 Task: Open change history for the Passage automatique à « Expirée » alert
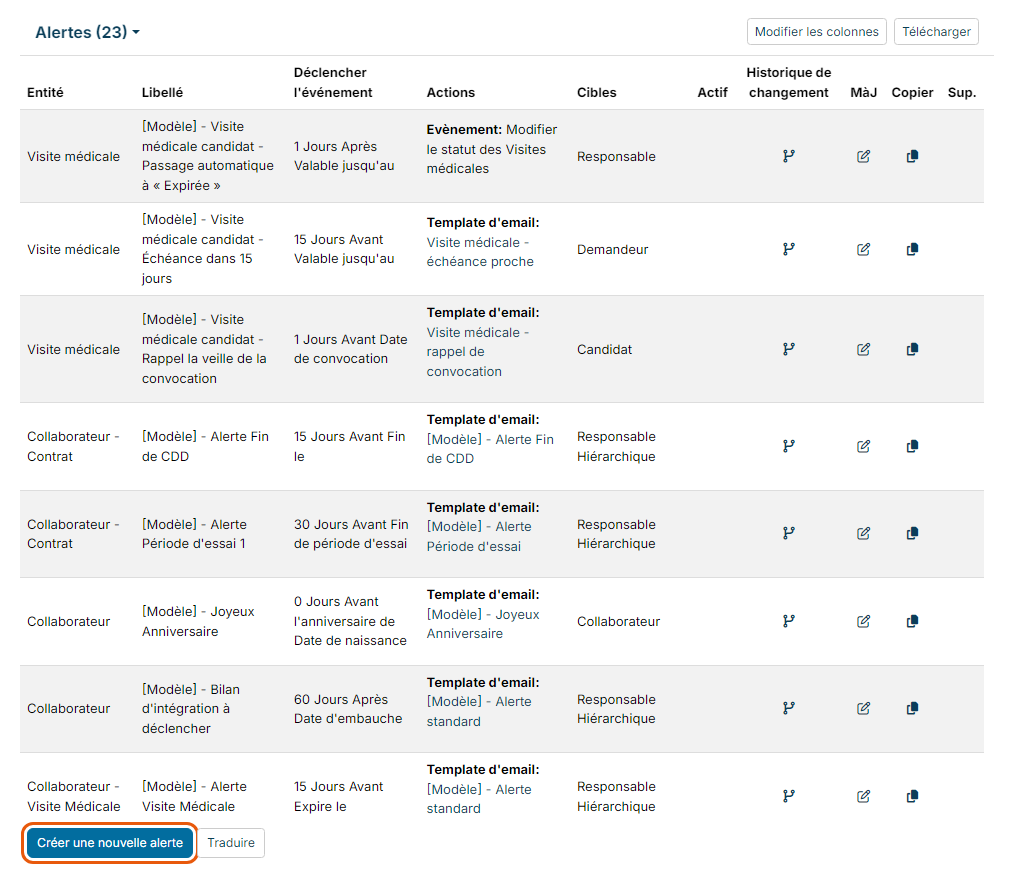788,156
